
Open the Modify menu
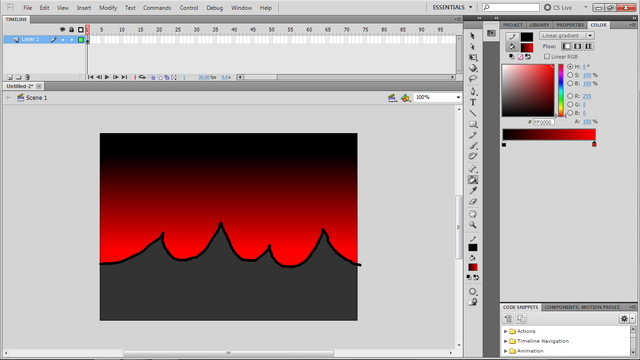(x=108, y=8)
